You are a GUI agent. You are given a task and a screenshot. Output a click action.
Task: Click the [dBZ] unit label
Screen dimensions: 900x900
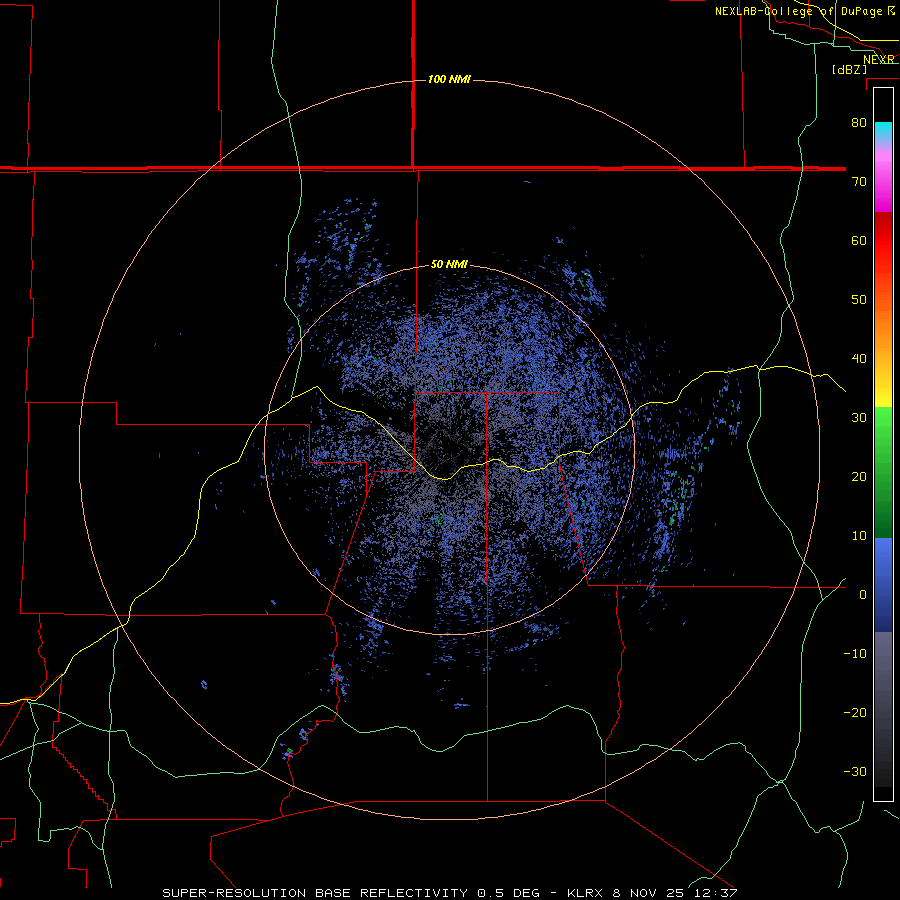pos(849,70)
